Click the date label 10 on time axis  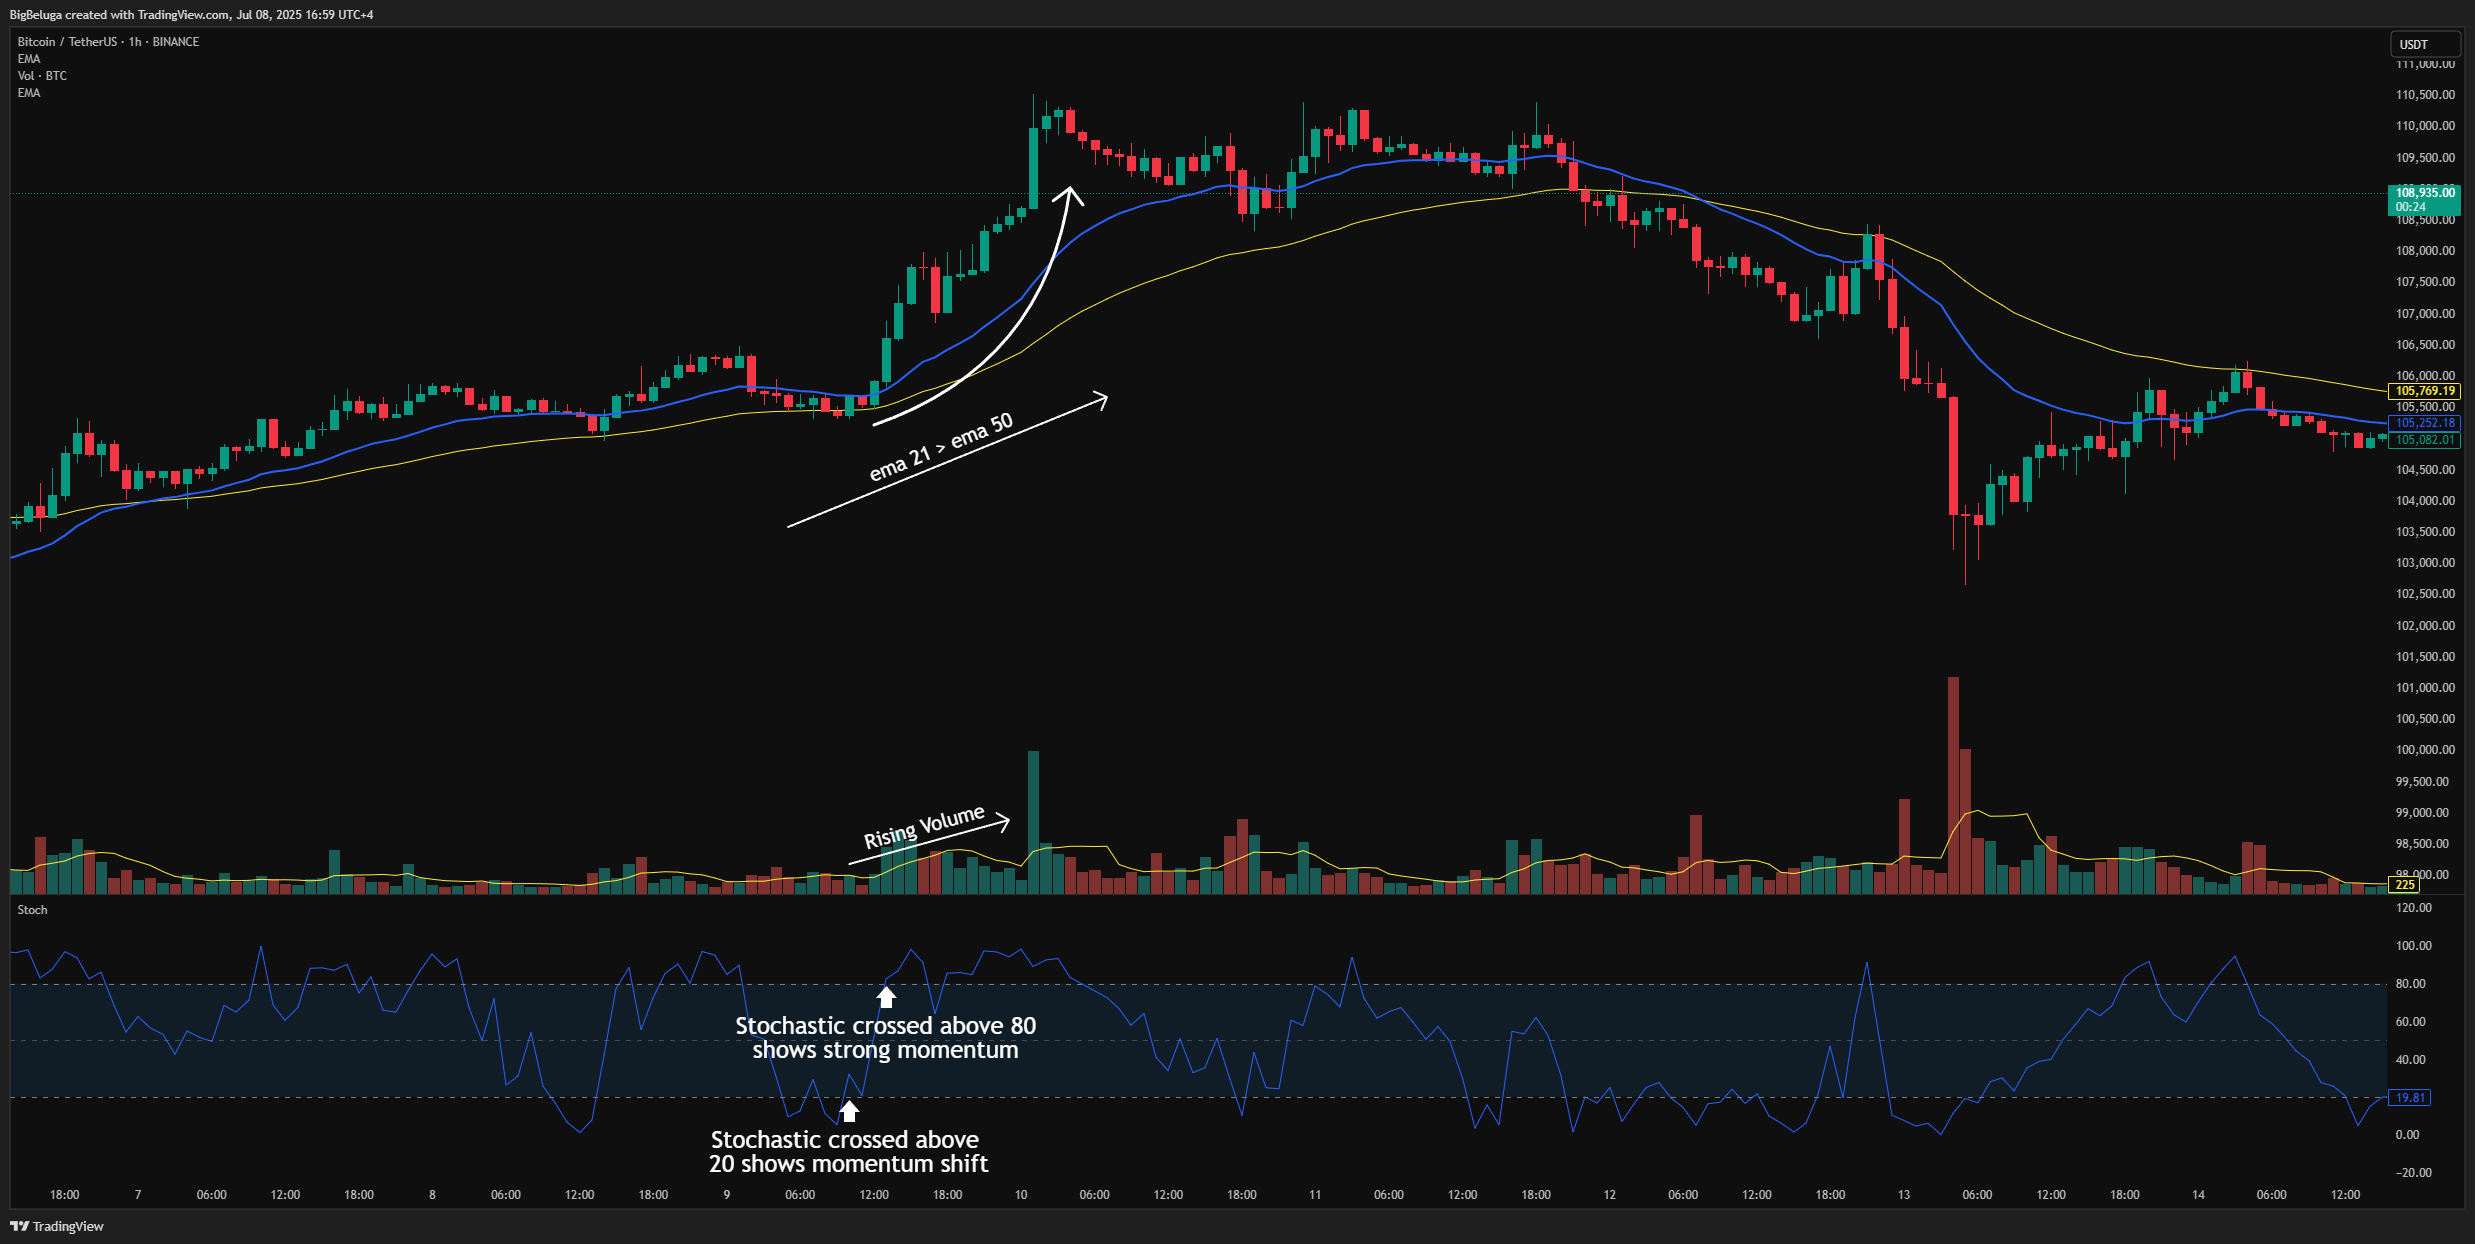1021,1195
